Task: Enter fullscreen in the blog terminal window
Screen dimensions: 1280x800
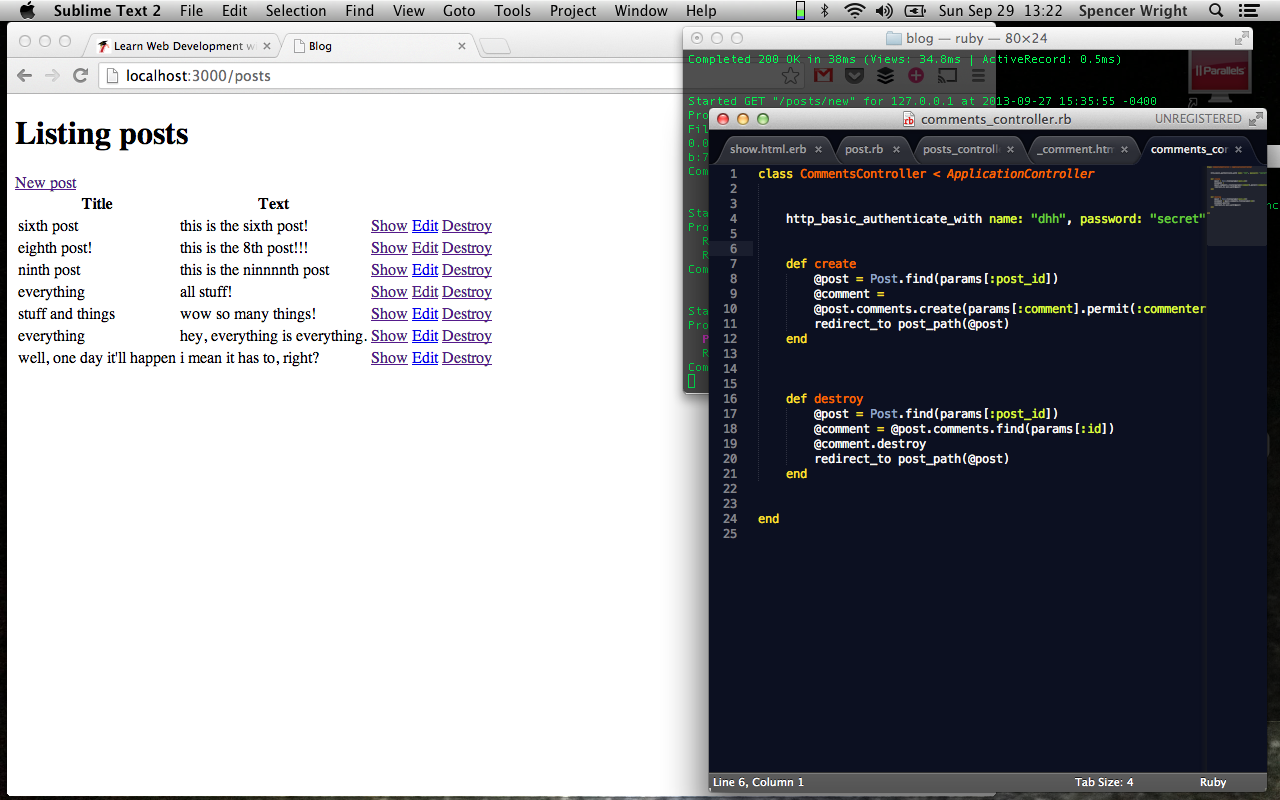Action: pyautogui.click(x=1242, y=38)
